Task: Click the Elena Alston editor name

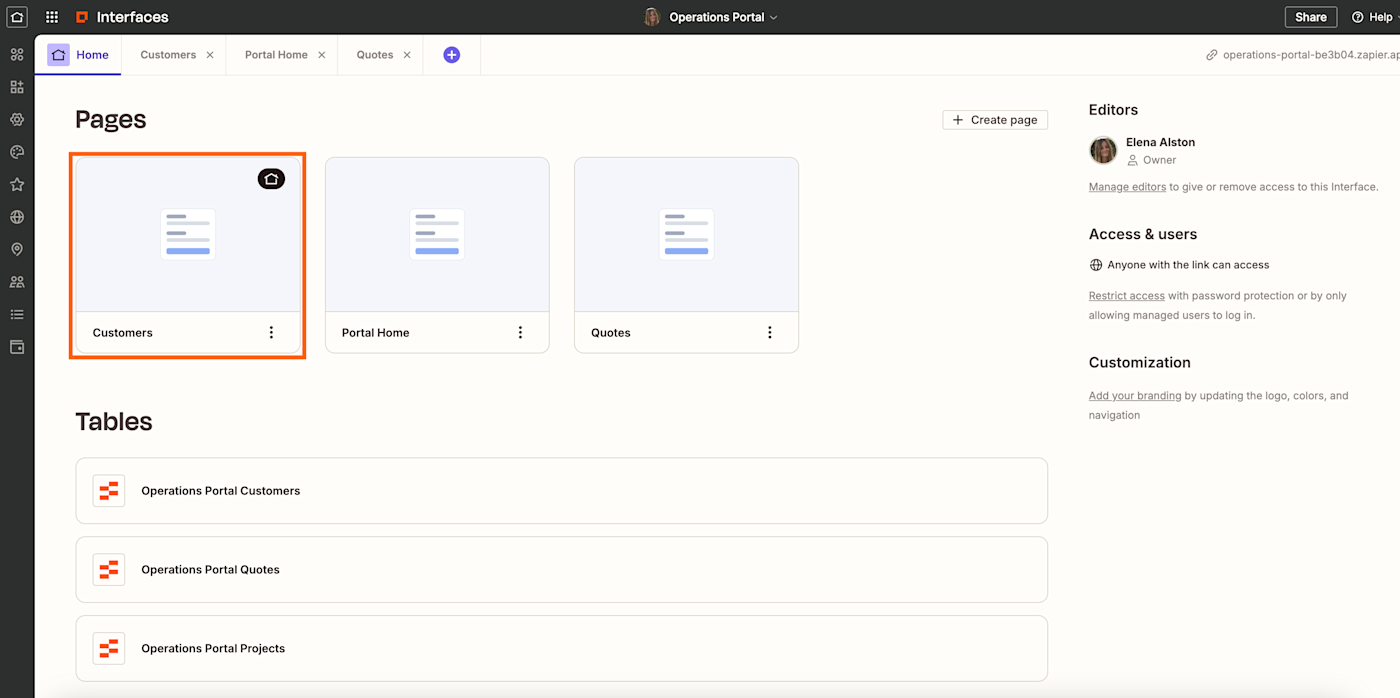Action: click(x=1160, y=142)
